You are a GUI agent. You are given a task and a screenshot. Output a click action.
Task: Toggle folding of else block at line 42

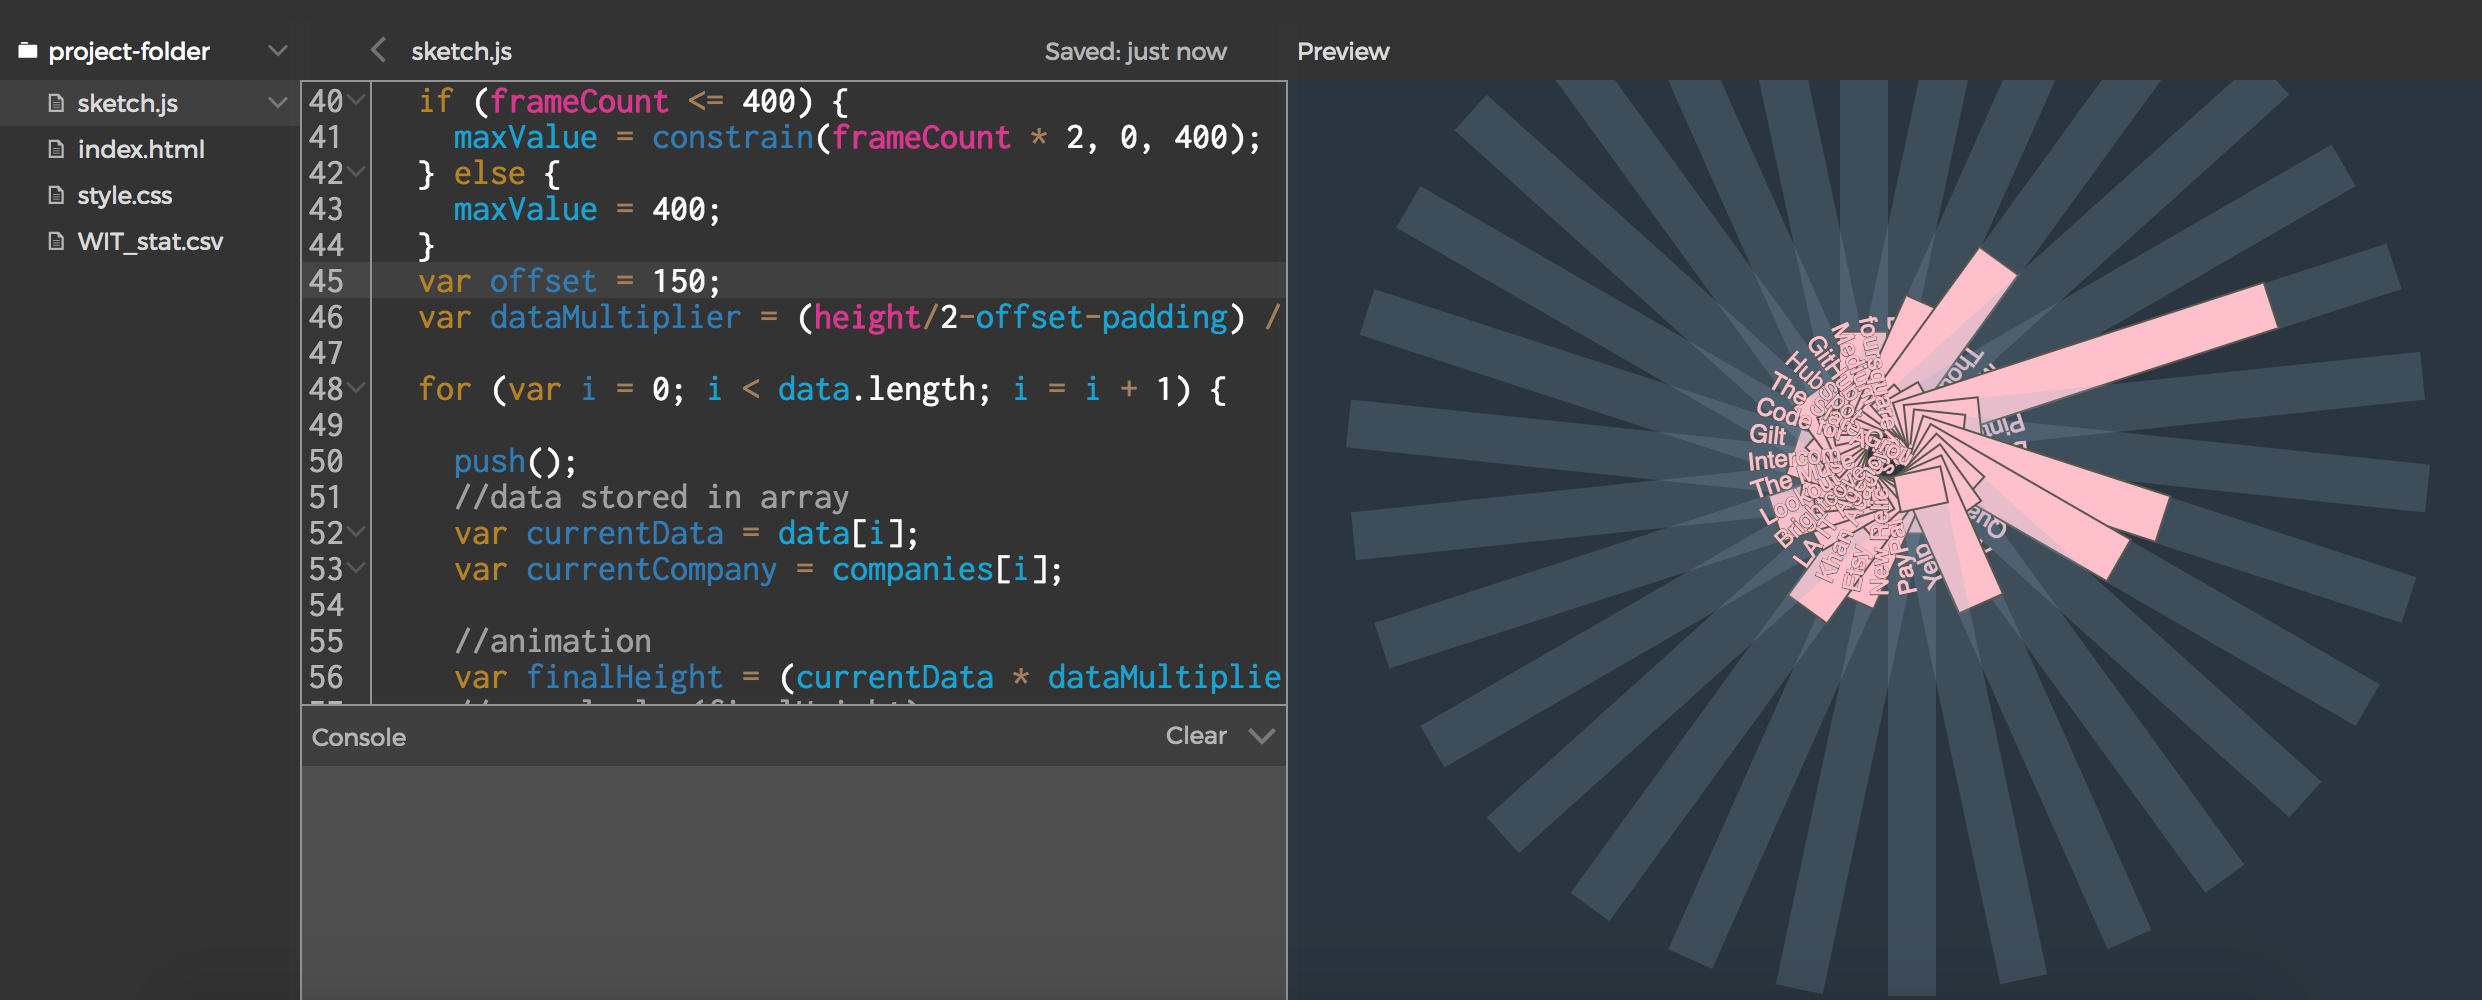tap(357, 172)
